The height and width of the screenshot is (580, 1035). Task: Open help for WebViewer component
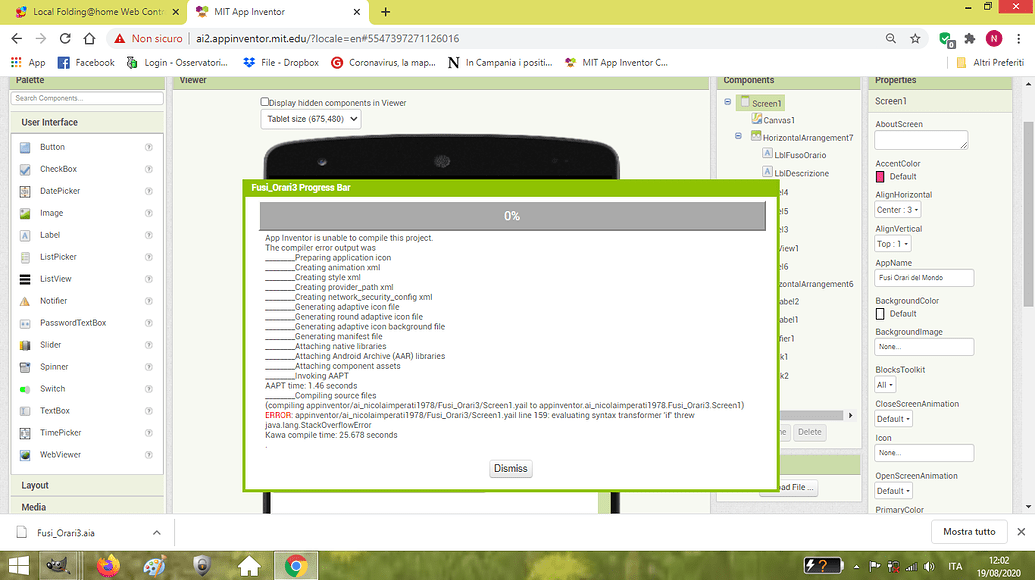(x=149, y=455)
